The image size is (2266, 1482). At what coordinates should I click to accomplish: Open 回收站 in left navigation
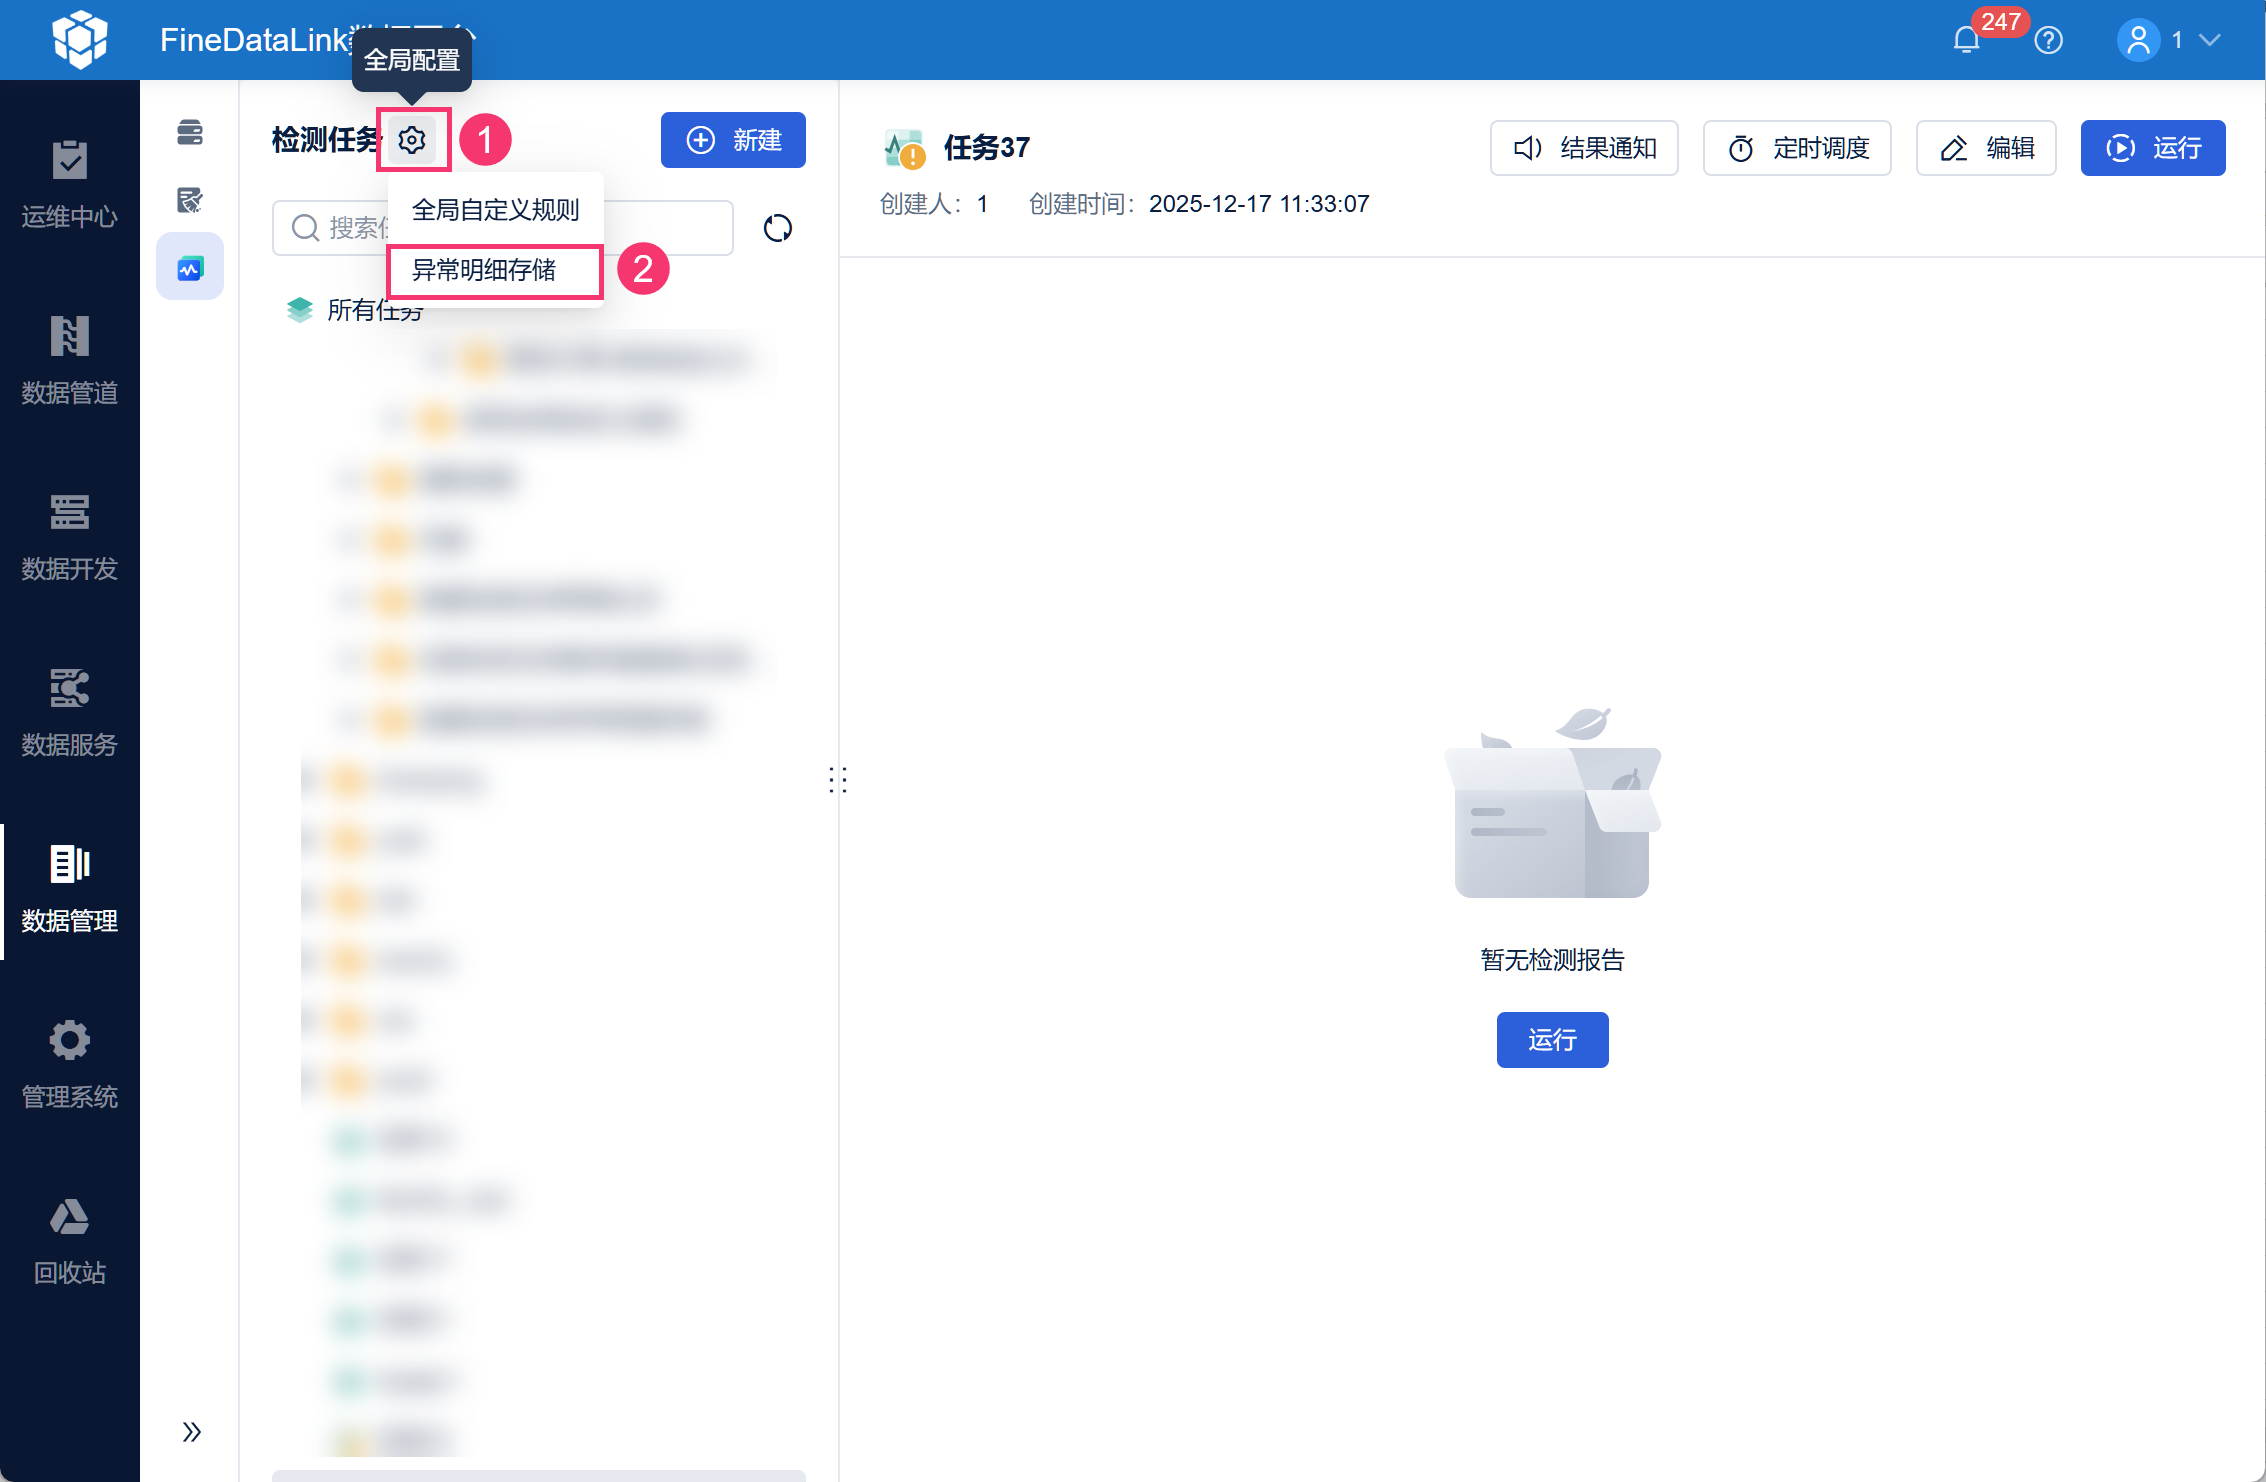point(70,1242)
